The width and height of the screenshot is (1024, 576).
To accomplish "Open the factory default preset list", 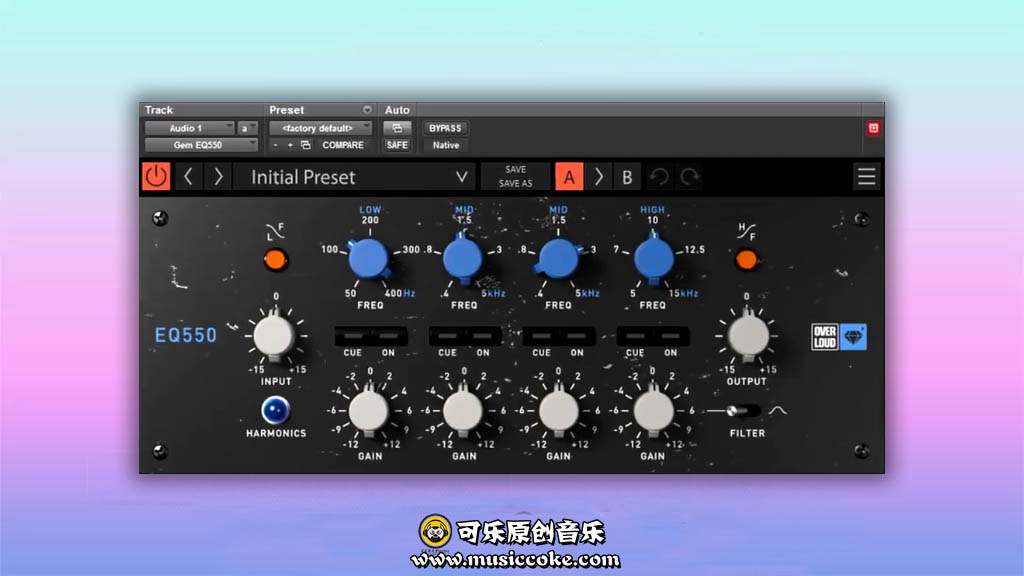I will point(320,128).
